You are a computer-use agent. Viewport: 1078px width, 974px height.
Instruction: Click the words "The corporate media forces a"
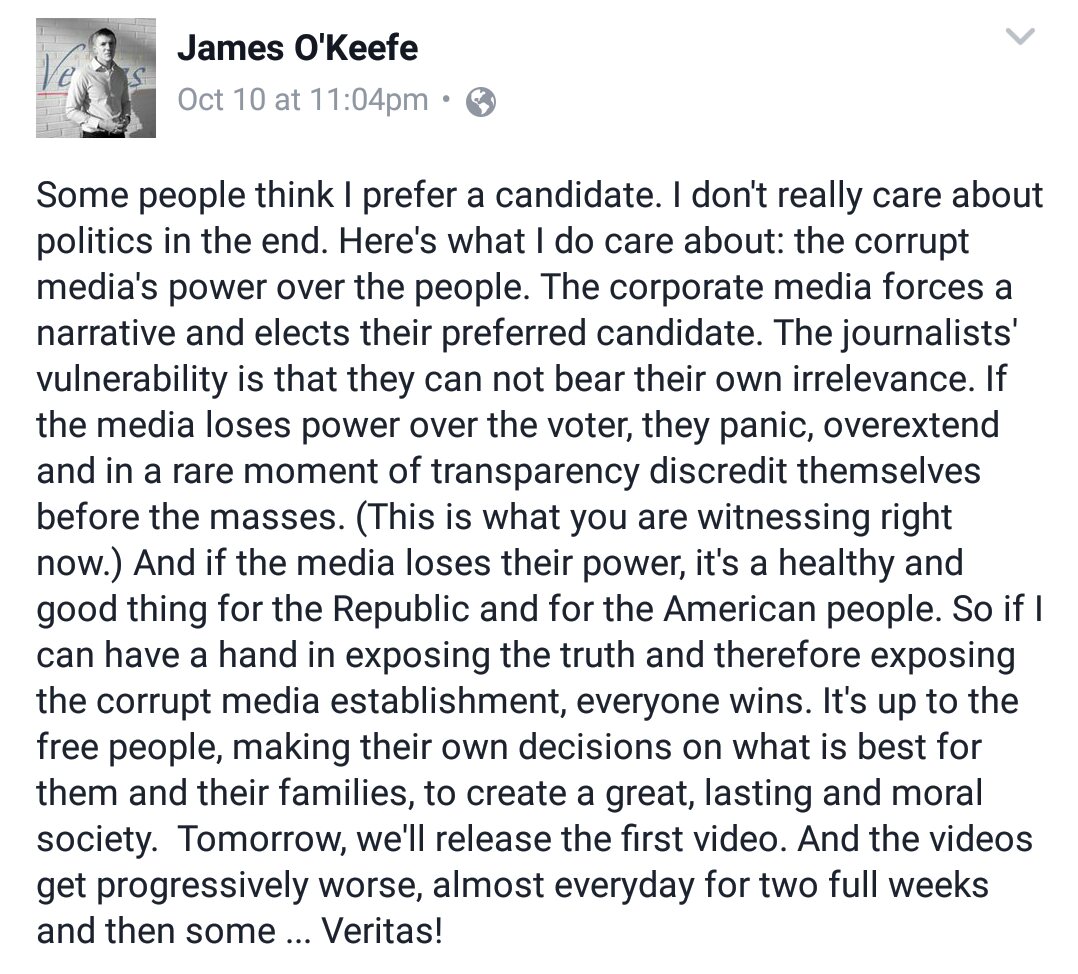pyautogui.click(x=777, y=288)
